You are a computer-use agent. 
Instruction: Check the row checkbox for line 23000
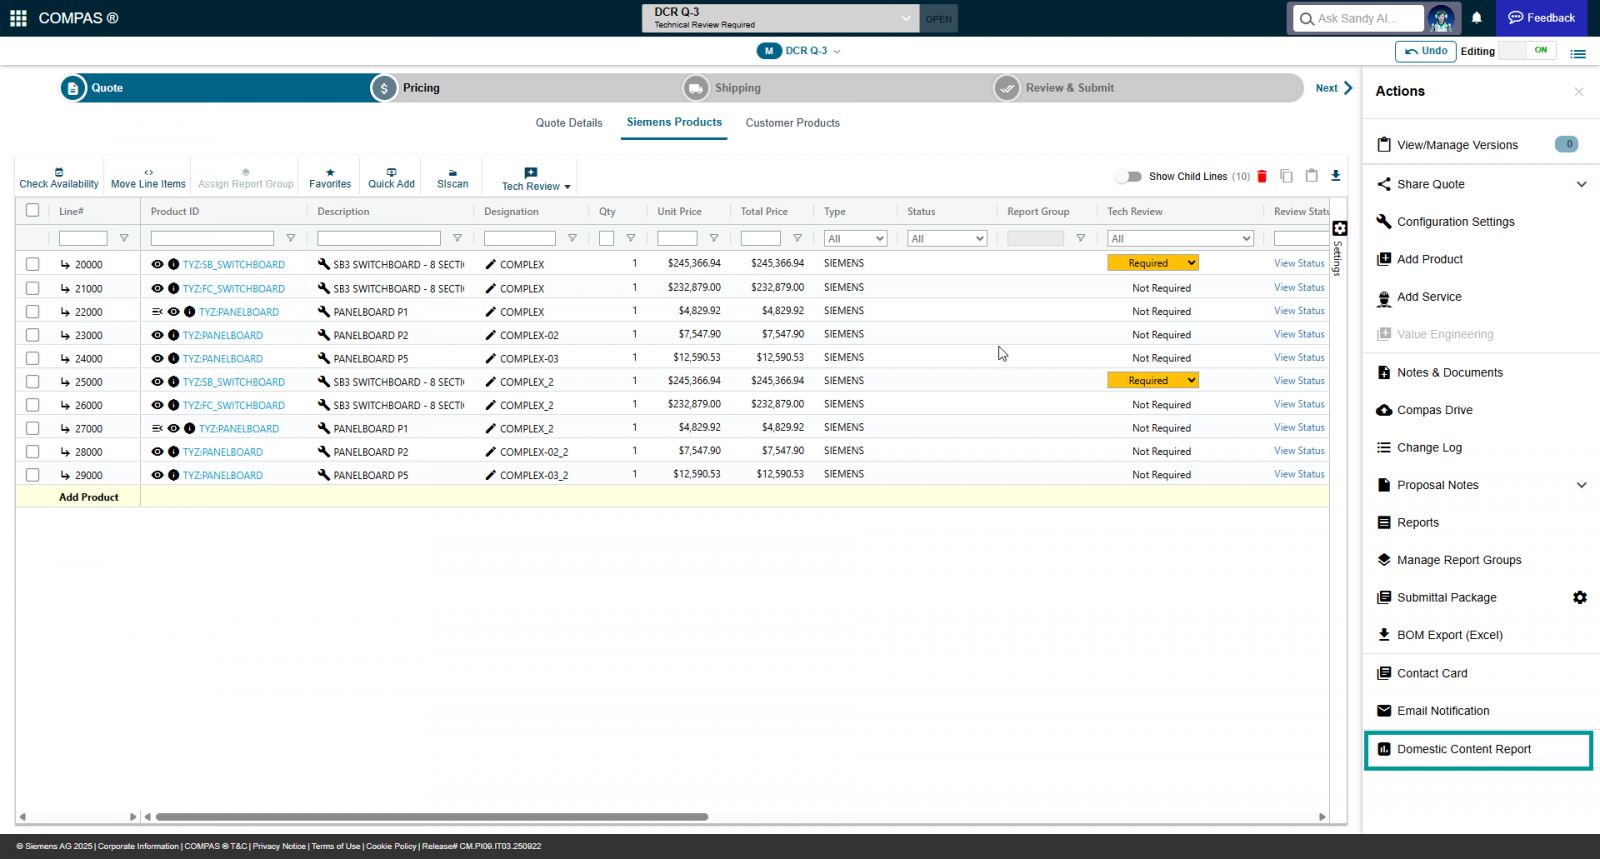pos(33,335)
